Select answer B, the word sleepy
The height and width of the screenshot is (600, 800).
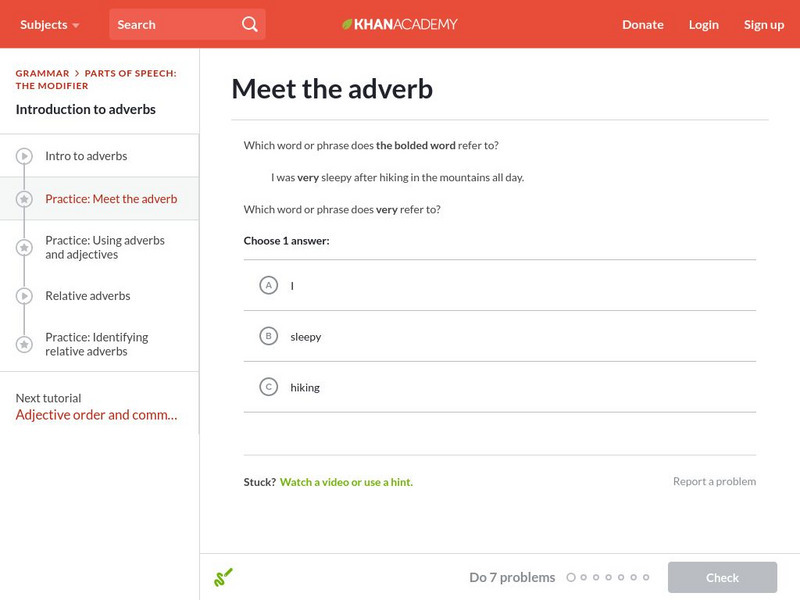tap(270, 336)
